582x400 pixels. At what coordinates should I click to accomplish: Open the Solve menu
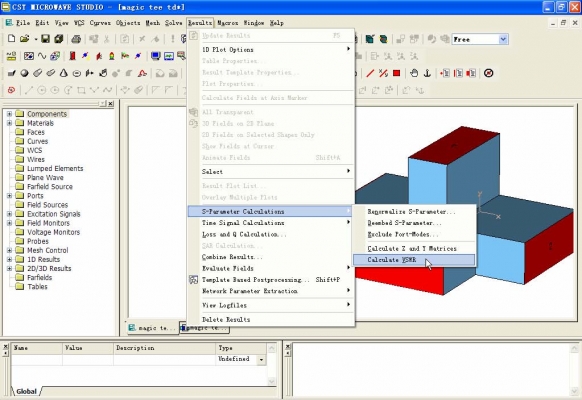tap(173, 23)
